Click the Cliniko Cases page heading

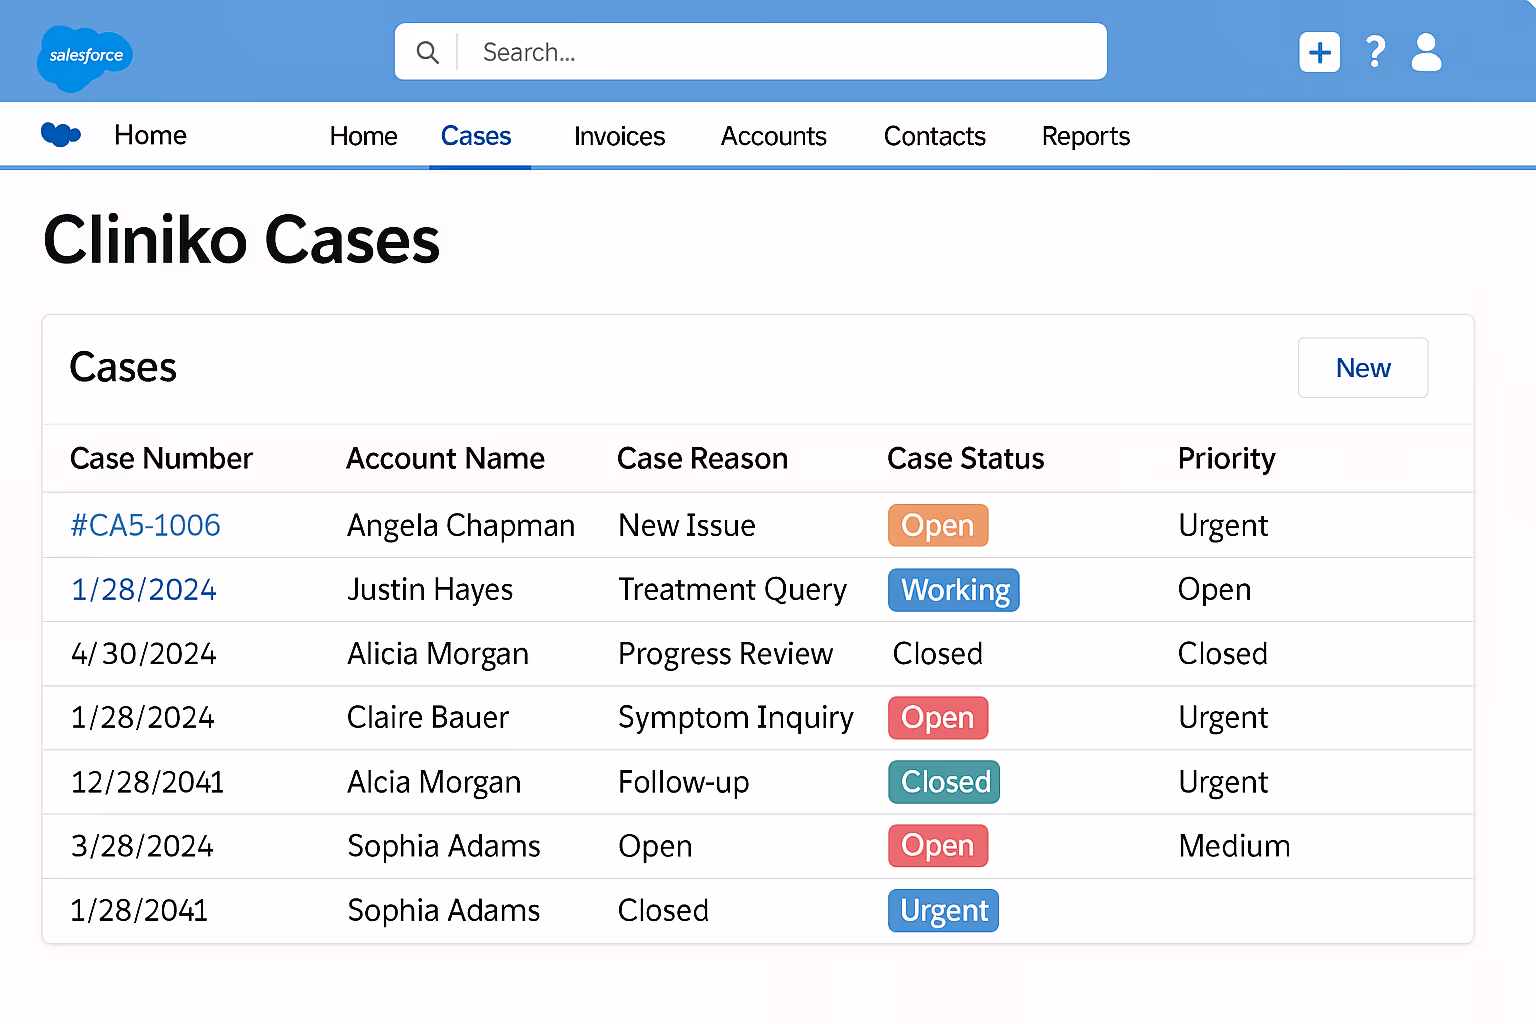pos(242,240)
